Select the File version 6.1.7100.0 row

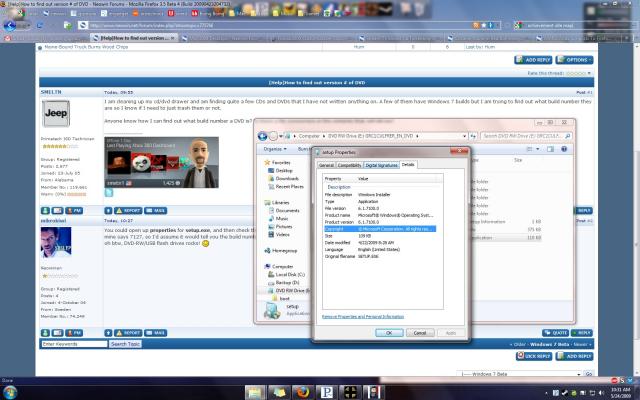click(x=380, y=209)
